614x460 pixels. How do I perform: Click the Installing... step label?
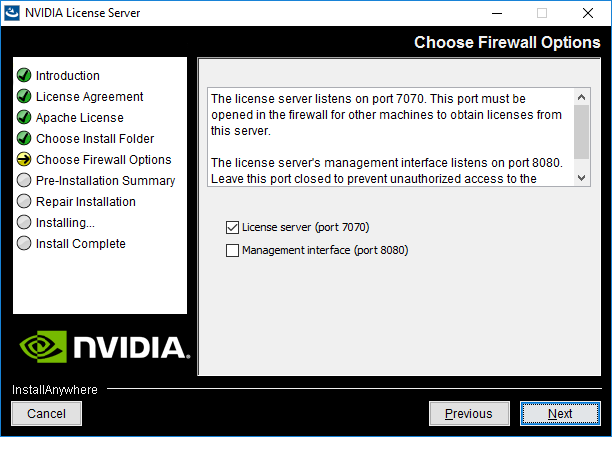pyautogui.click(x=65, y=223)
